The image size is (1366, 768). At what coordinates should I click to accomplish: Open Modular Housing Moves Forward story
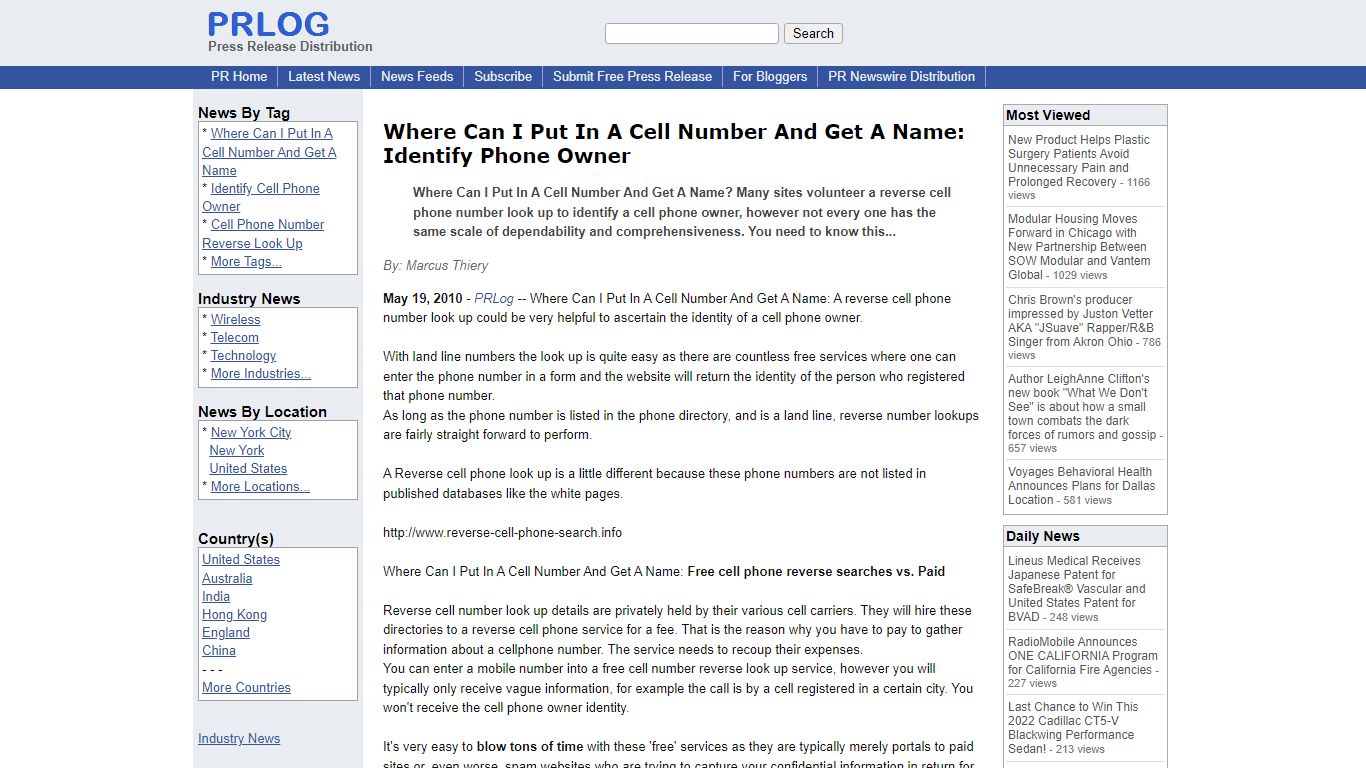coord(1079,247)
